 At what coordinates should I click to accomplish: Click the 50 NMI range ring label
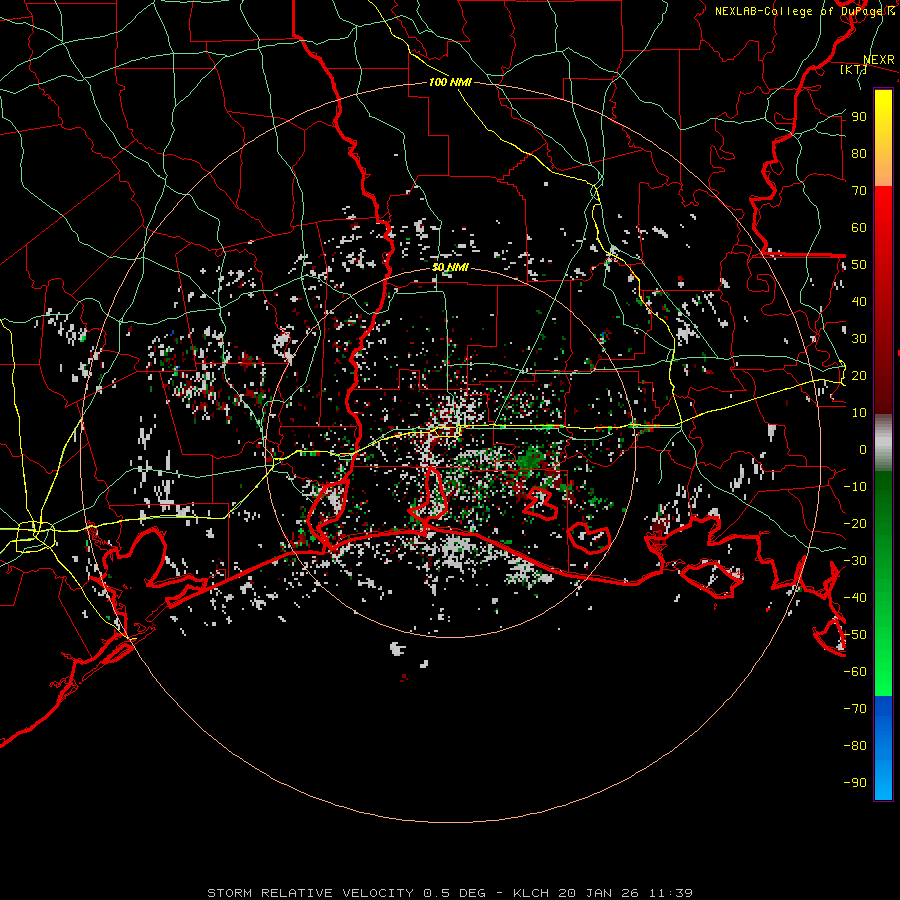[x=450, y=267]
